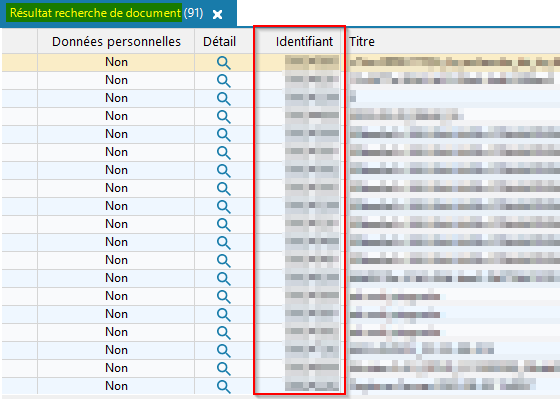Screen dimensions: 560x399
Task: Open detail magnifier in fourteenth row
Action: pos(224,296)
